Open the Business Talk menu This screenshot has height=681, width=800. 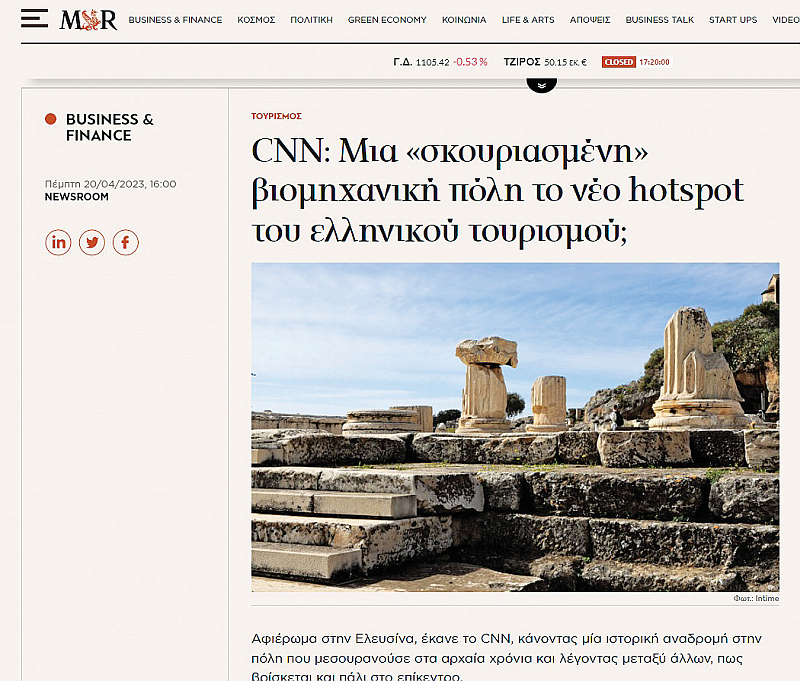[660, 20]
